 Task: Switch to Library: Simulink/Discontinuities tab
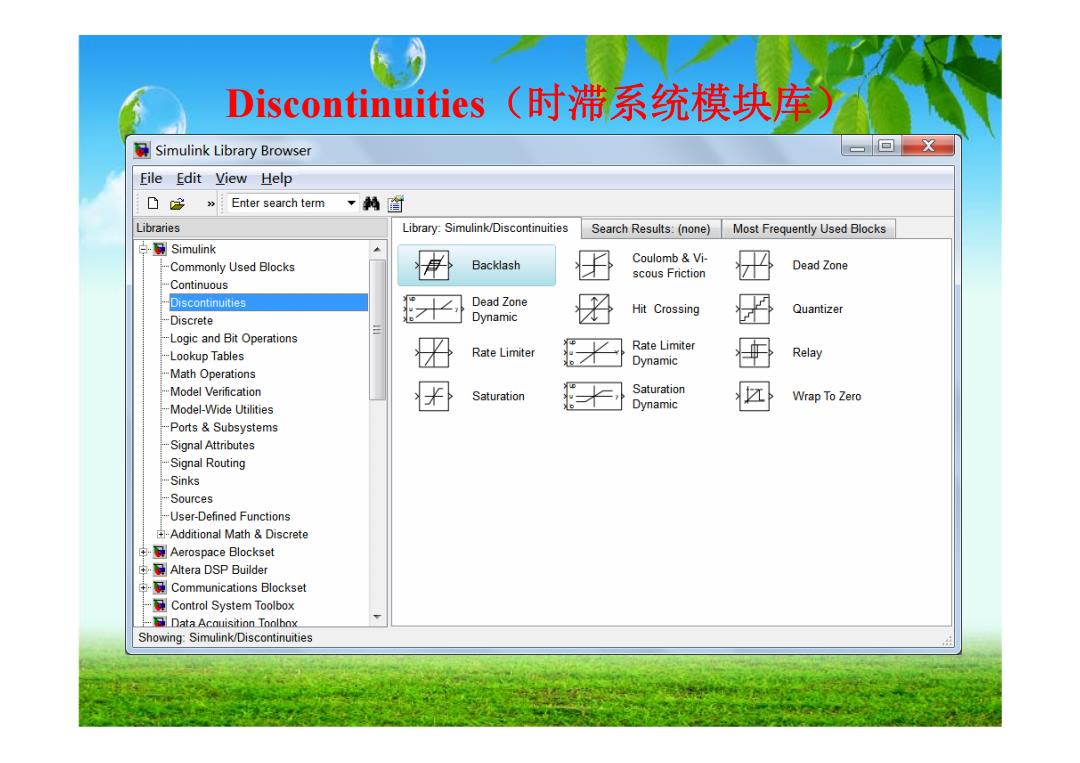(486, 228)
